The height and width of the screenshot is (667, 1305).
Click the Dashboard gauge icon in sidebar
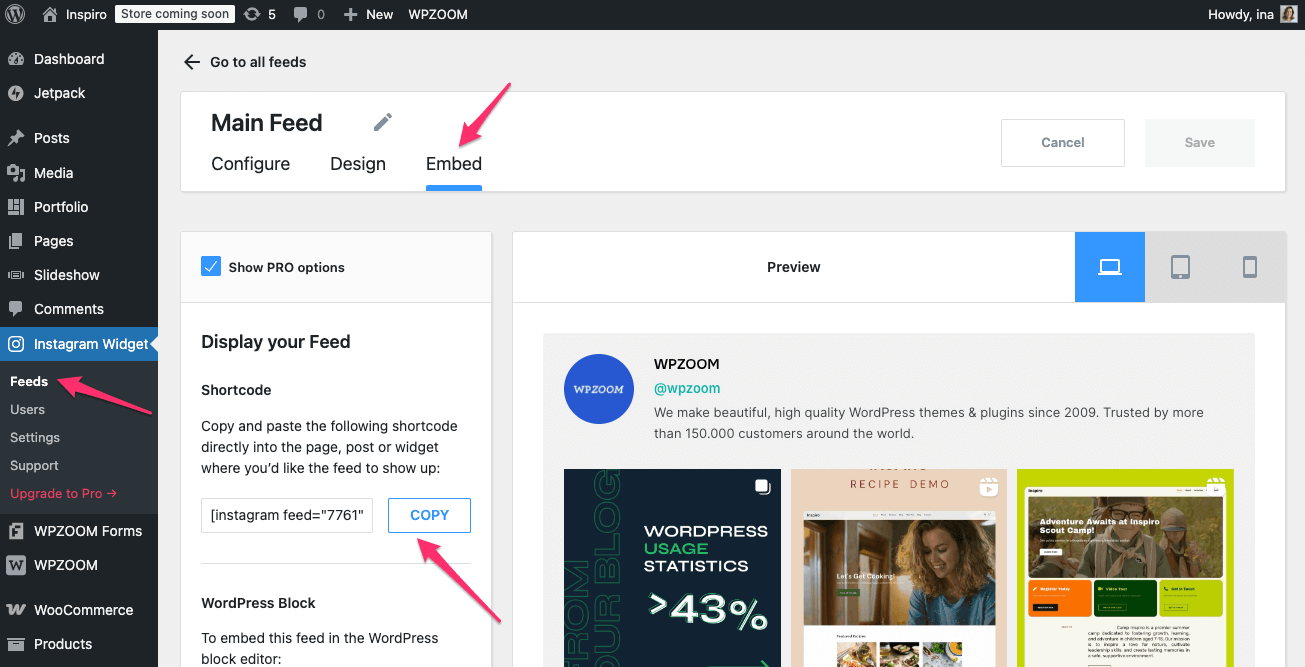(16, 59)
